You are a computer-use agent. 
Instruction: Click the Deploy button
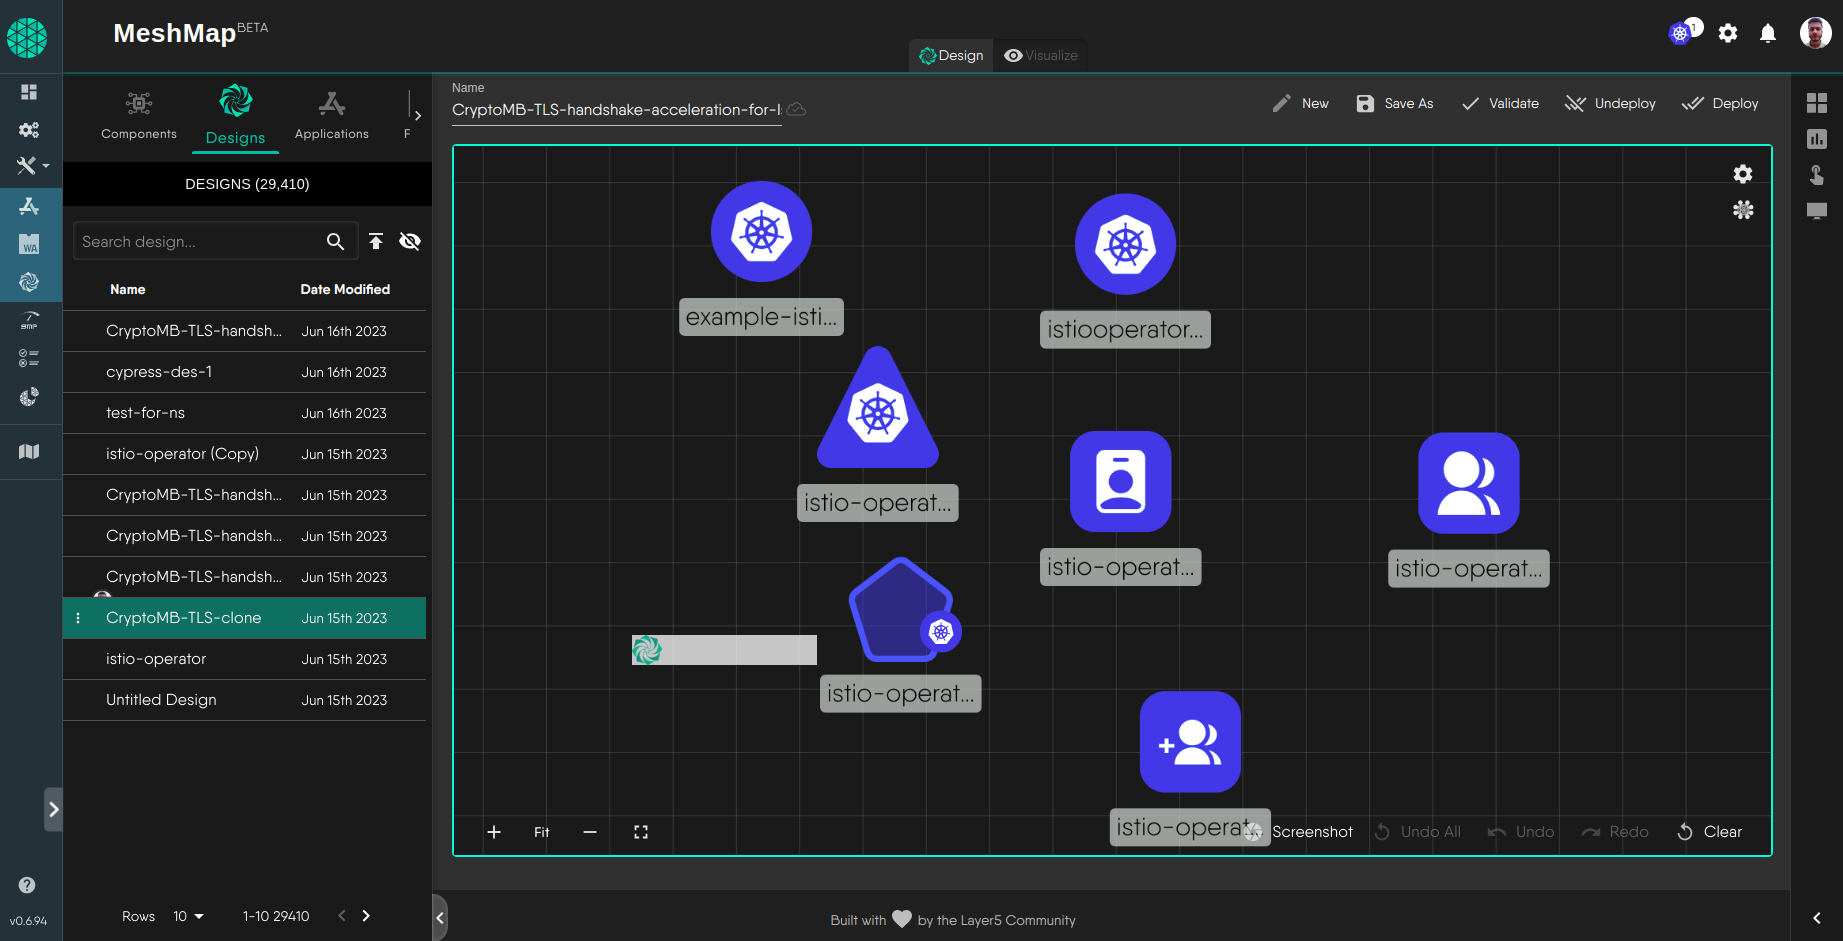click(1720, 104)
